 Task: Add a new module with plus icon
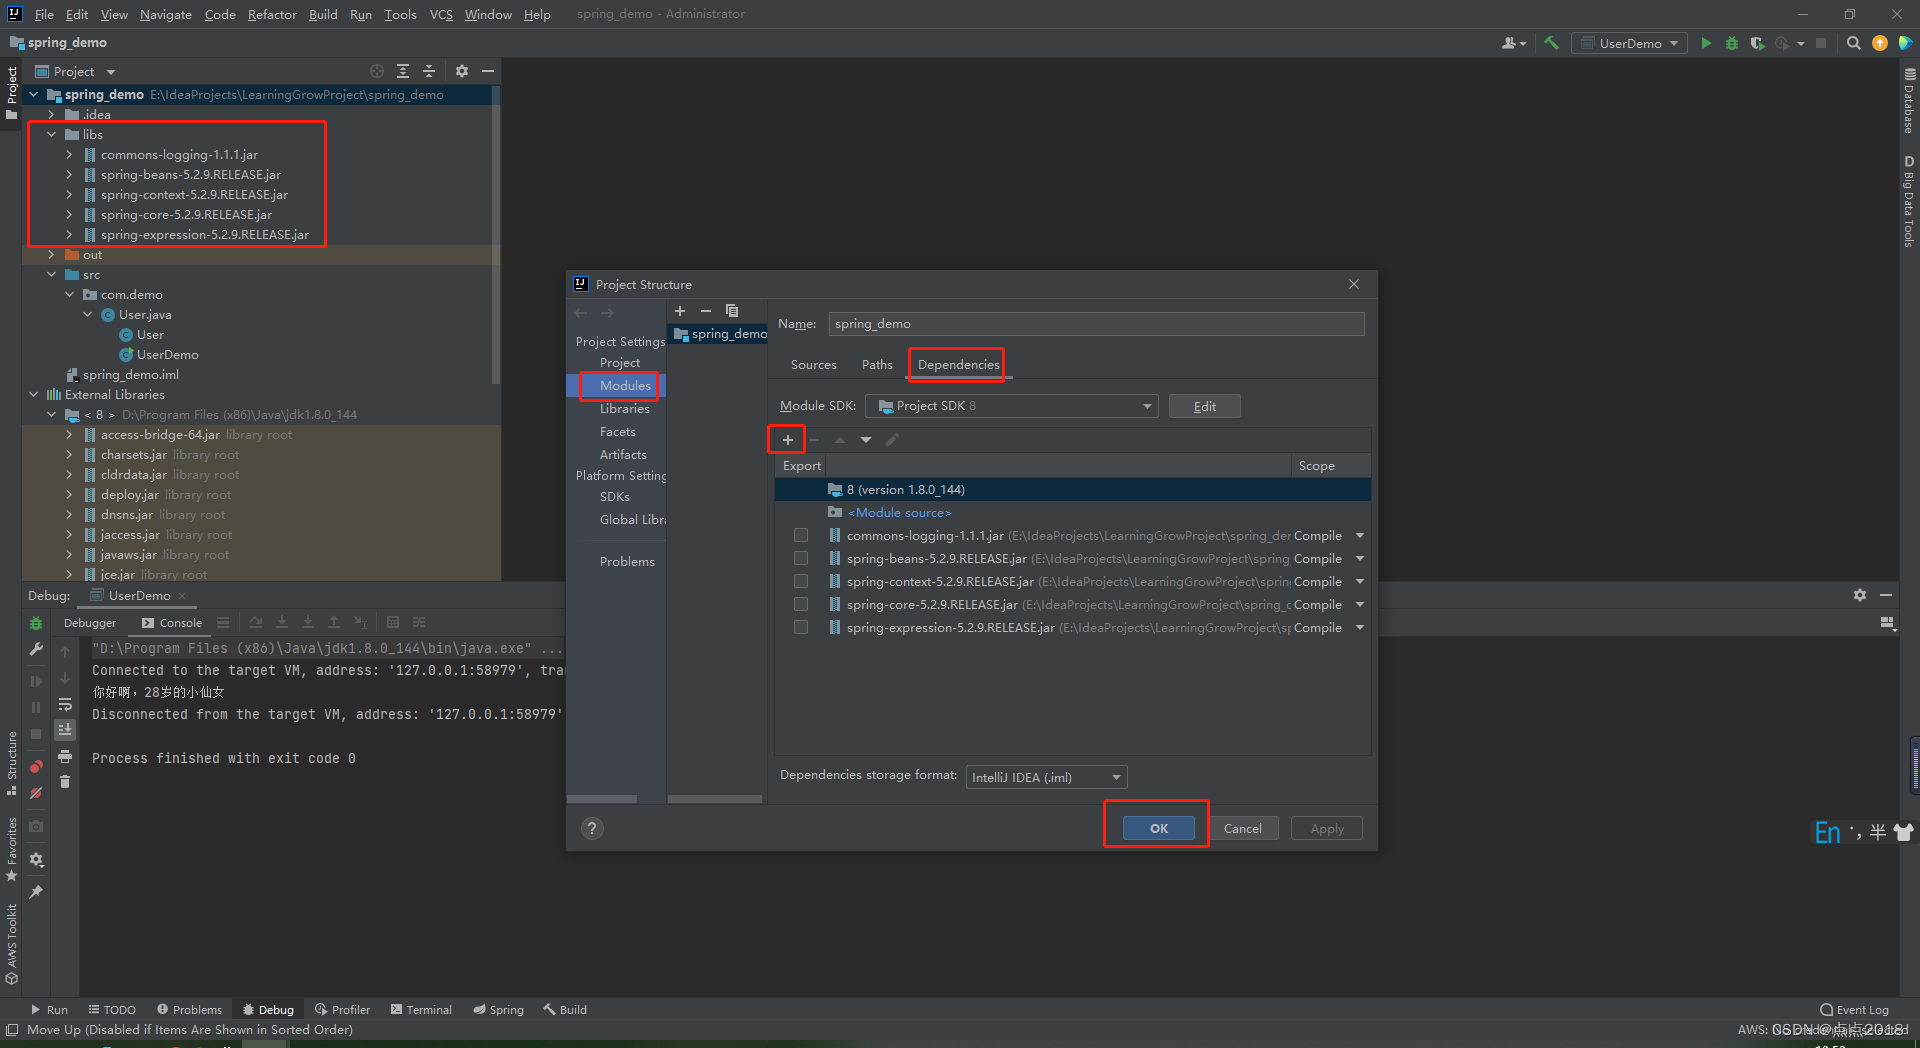point(680,311)
